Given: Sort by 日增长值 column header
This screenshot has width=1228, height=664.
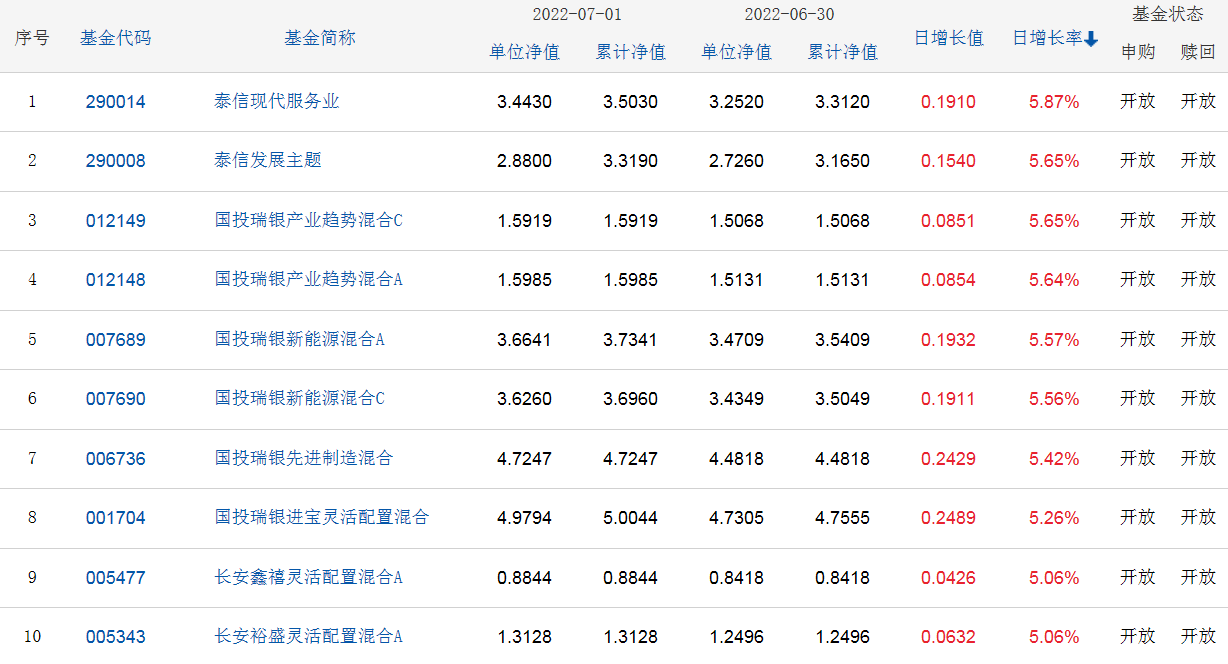Looking at the screenshot, I should click(949, 38).
